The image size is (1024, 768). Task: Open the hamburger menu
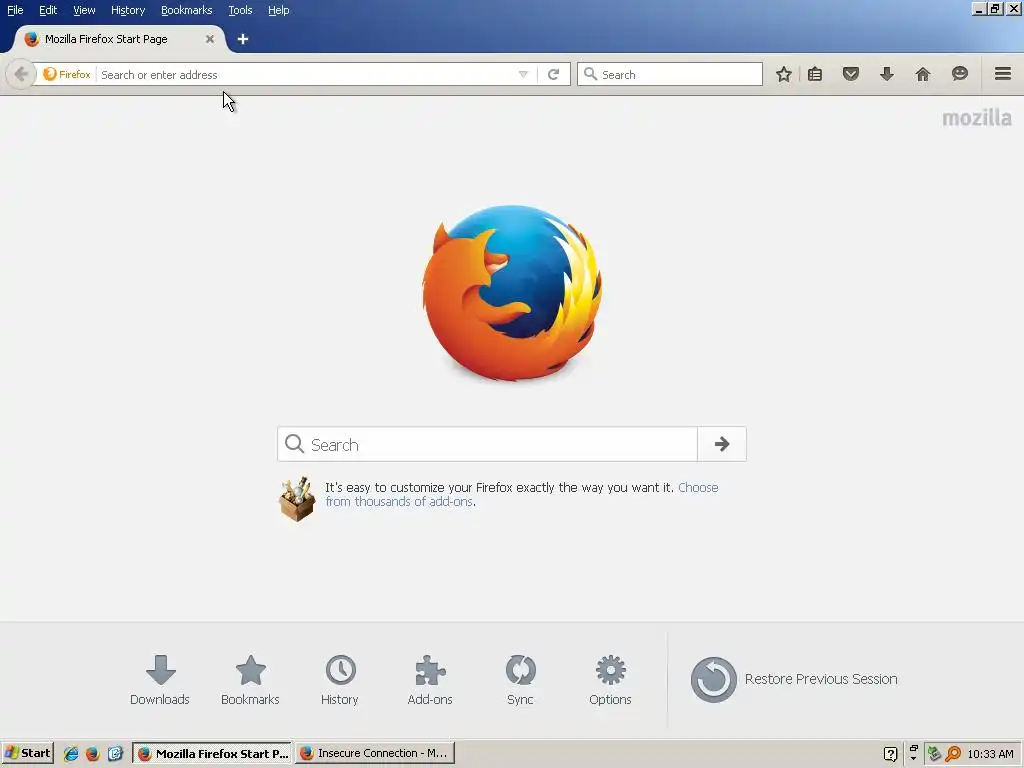1002,74
